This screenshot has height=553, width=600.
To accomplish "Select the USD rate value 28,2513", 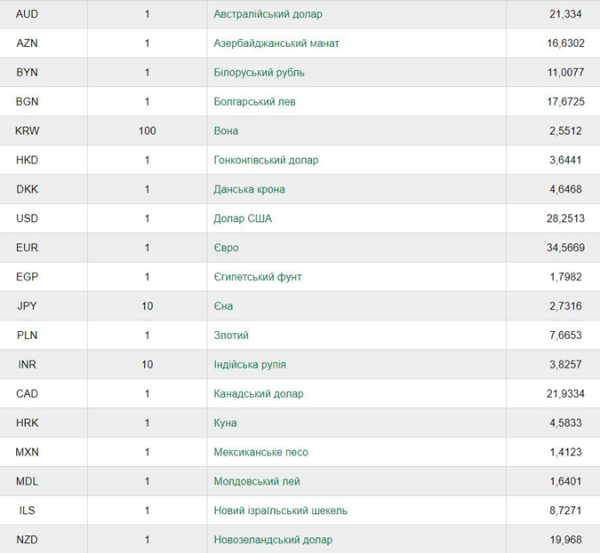I will 566,219.
